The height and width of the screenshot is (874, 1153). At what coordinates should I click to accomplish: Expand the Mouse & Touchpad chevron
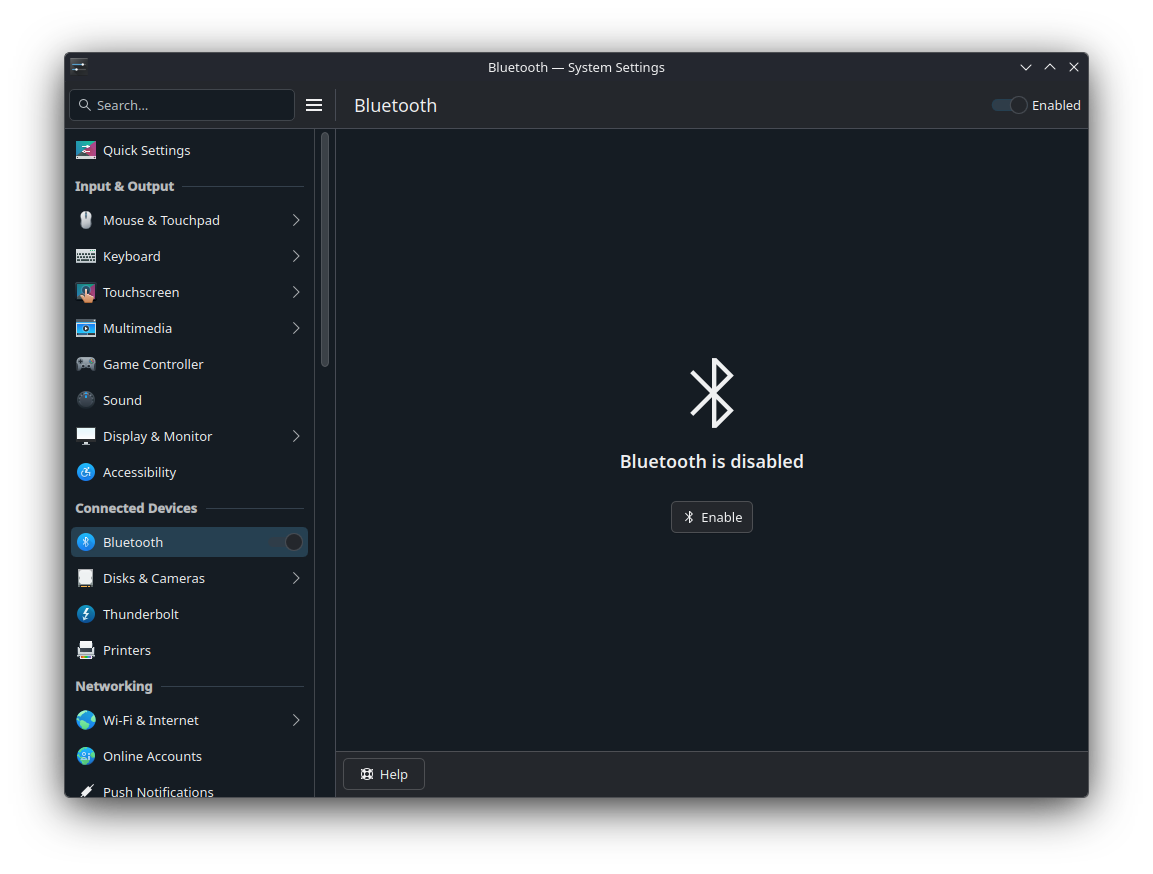296,220
